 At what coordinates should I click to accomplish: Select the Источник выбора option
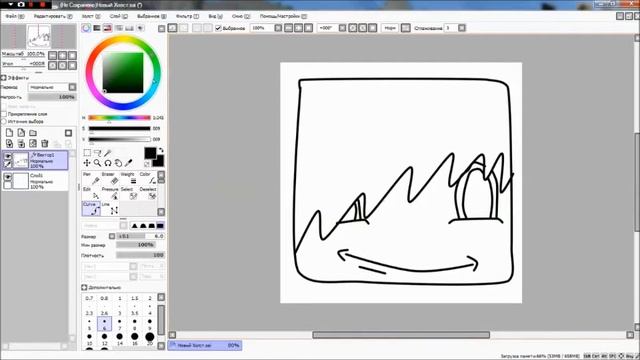pos(4,121)
